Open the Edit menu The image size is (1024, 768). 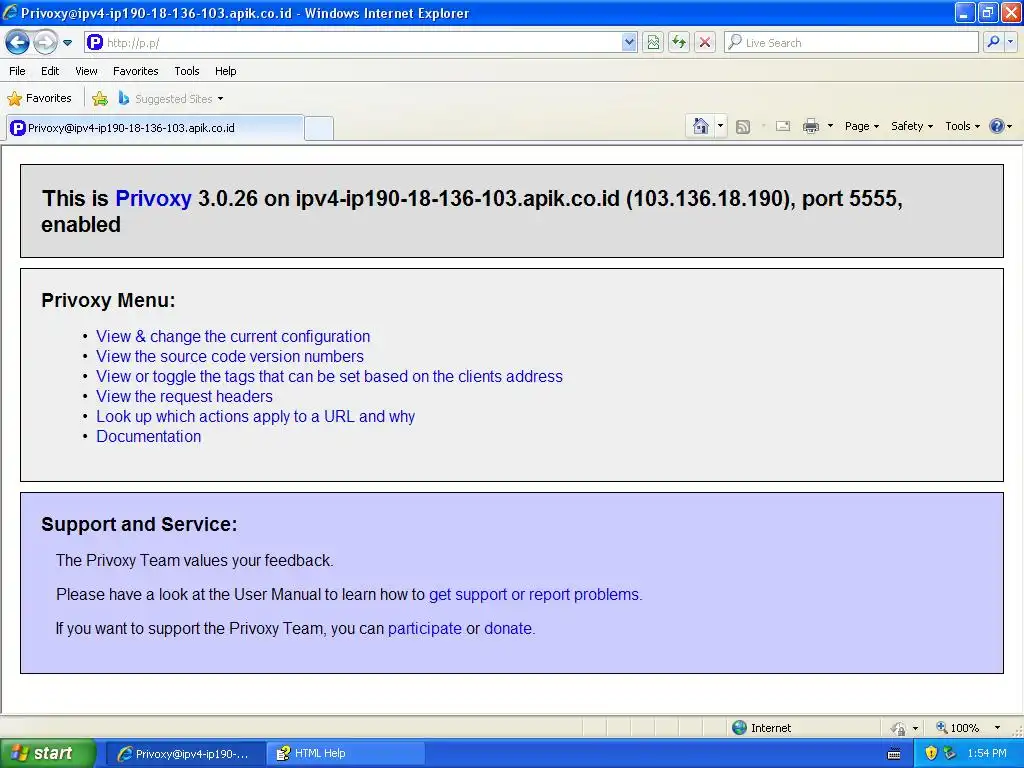coord(50,71)
